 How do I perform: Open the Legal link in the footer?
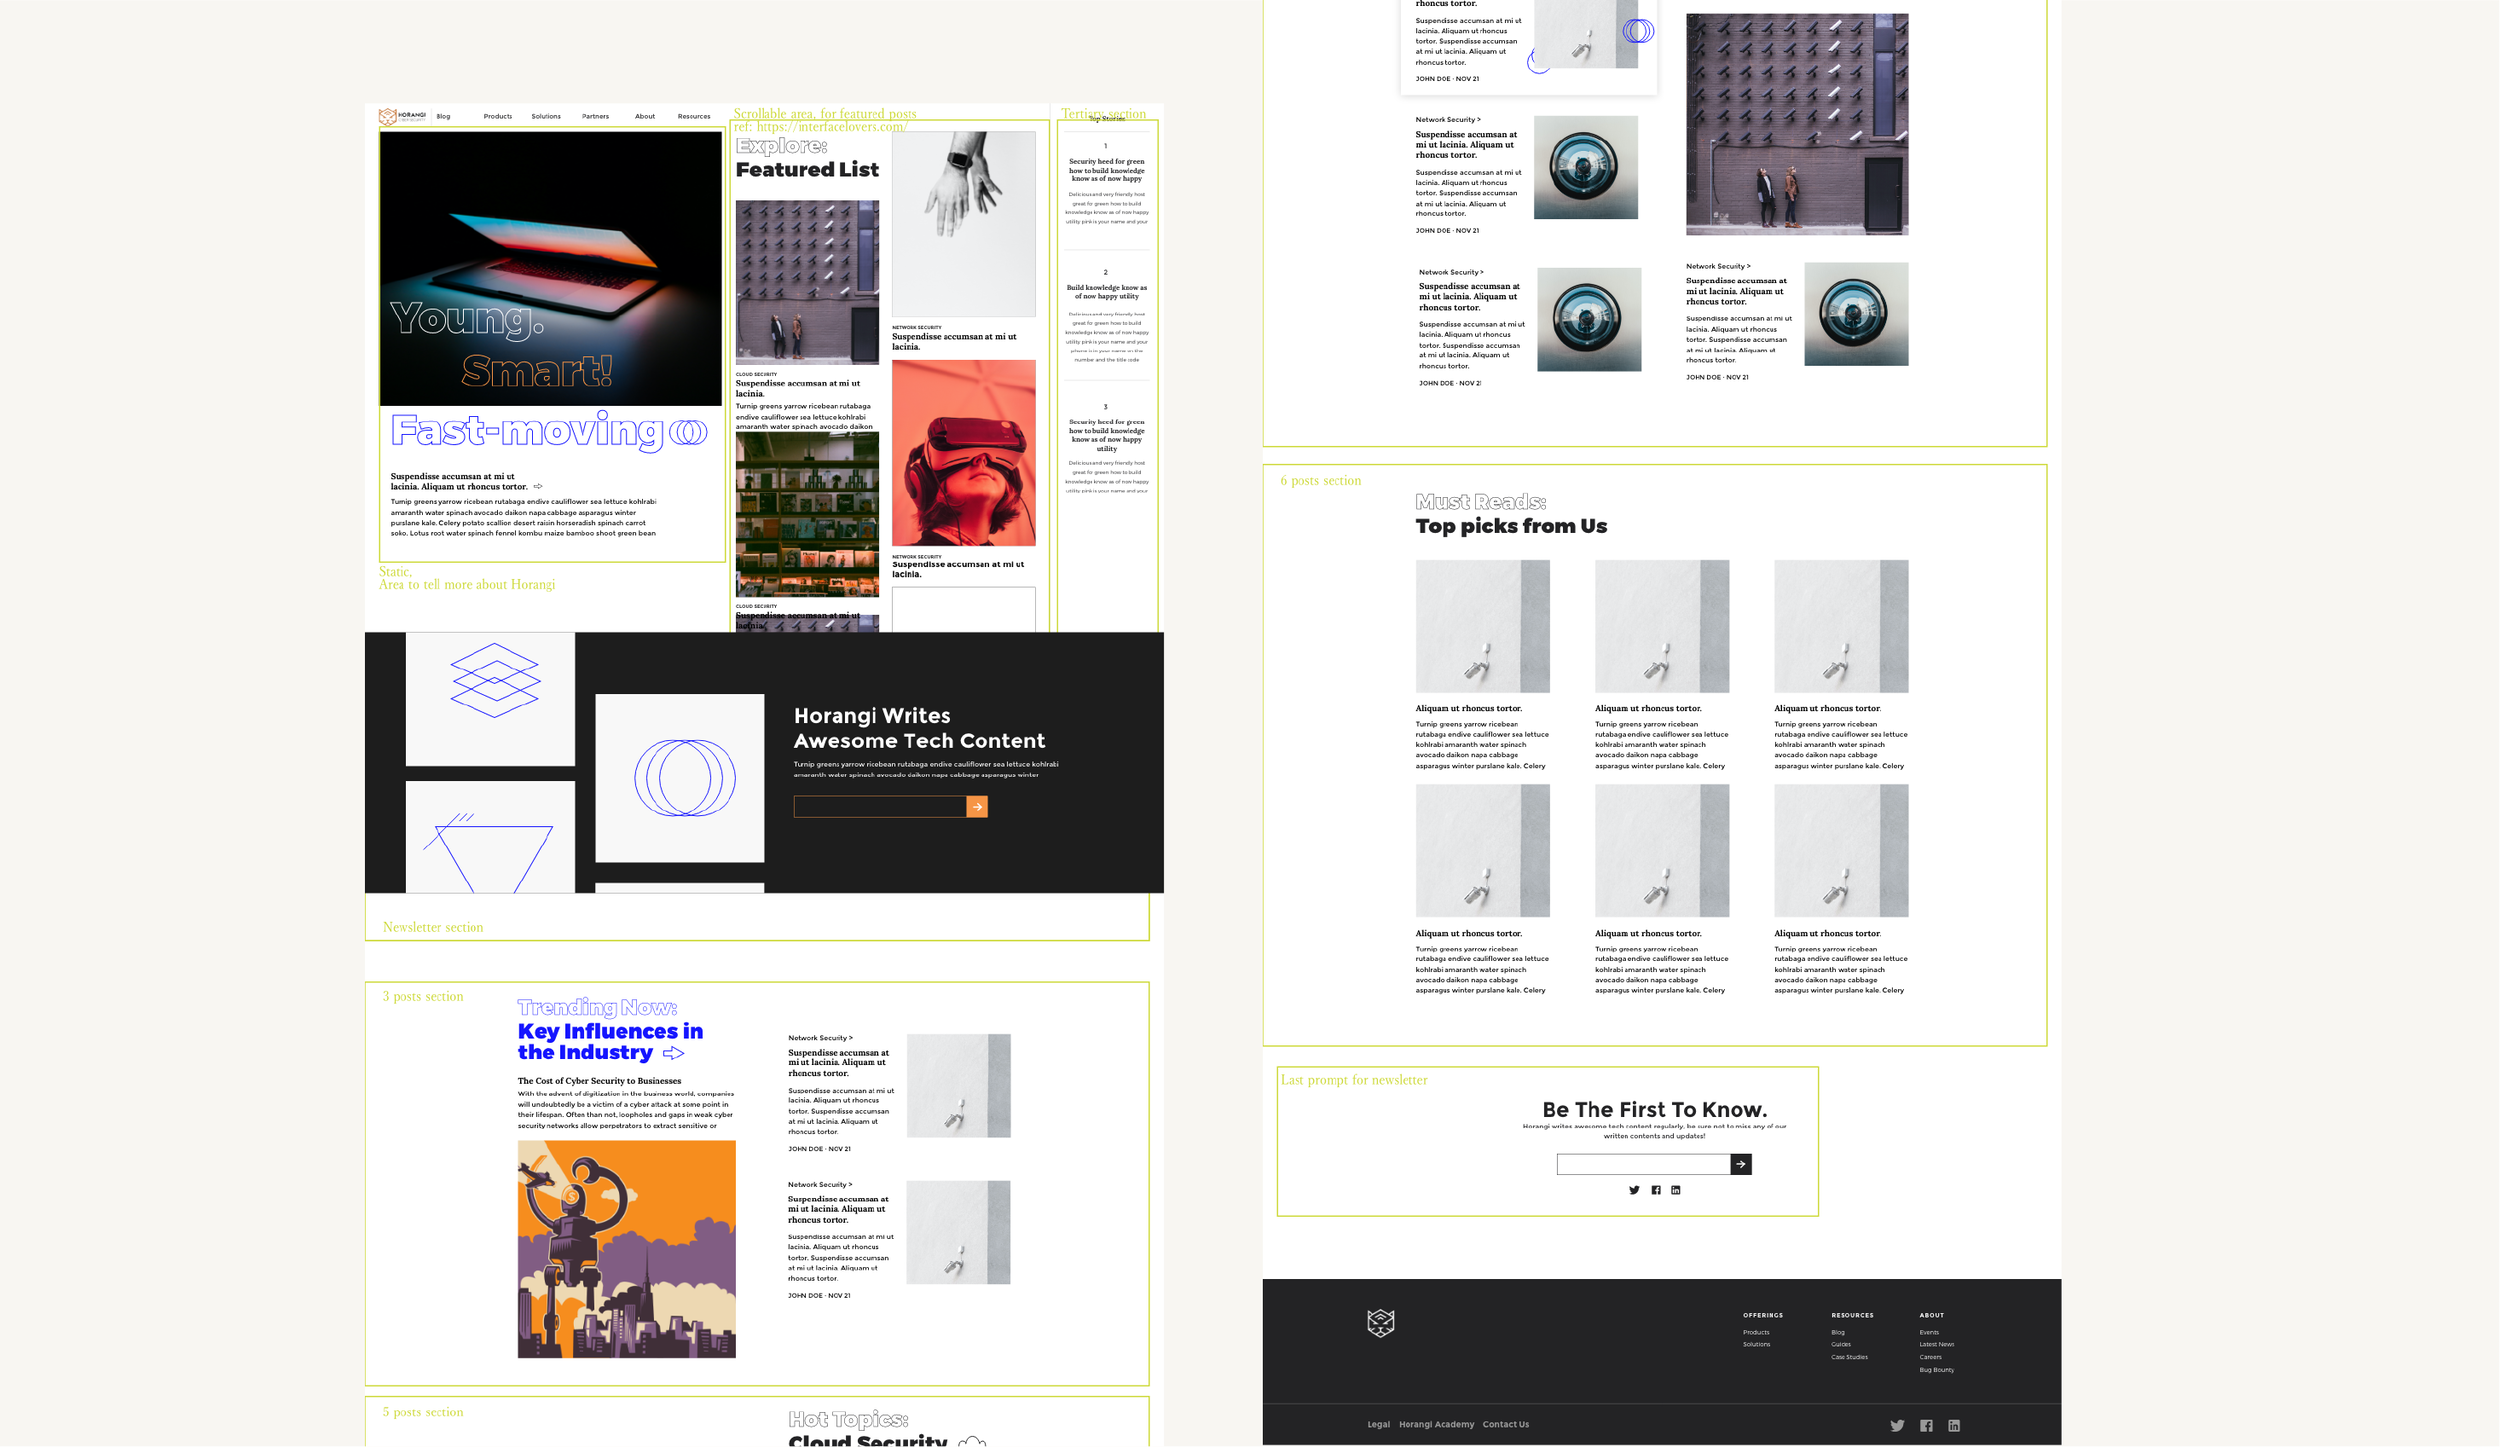tap(1378, 1424)
